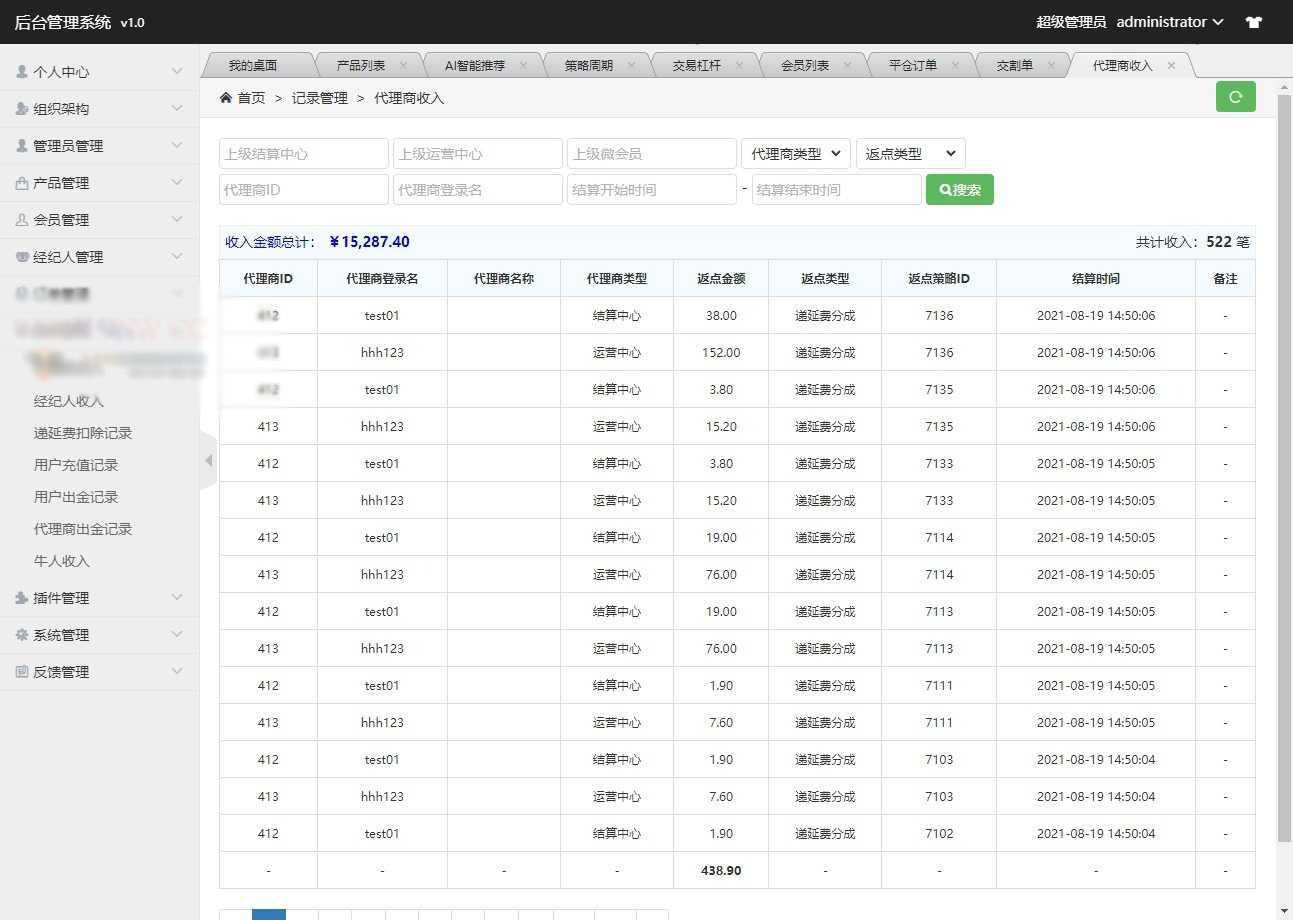Expand 插件管理 sidebar menu

[99, 598]
